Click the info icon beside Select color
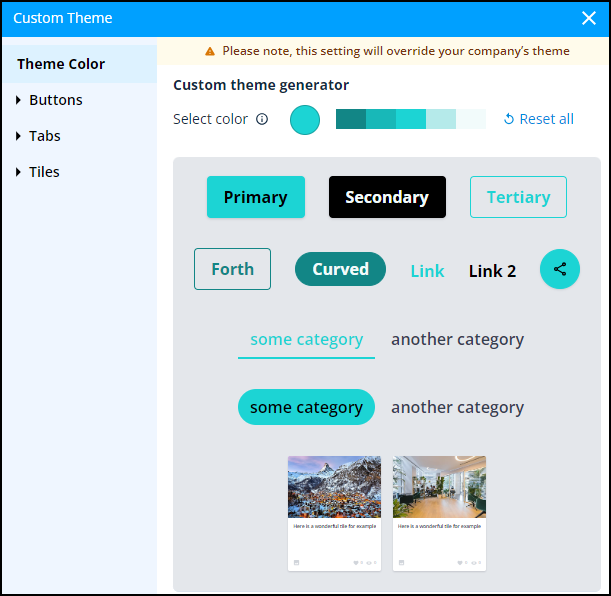611x596 pixels. pos(262,119)
